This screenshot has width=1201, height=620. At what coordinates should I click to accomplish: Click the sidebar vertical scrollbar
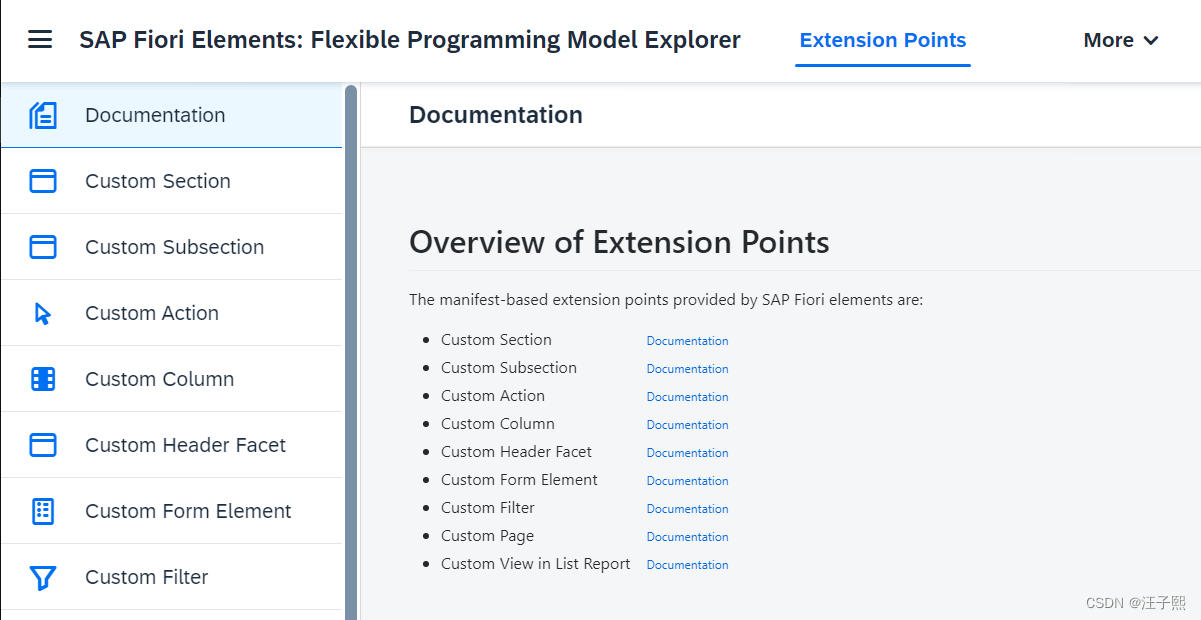(x=351, y=350)
